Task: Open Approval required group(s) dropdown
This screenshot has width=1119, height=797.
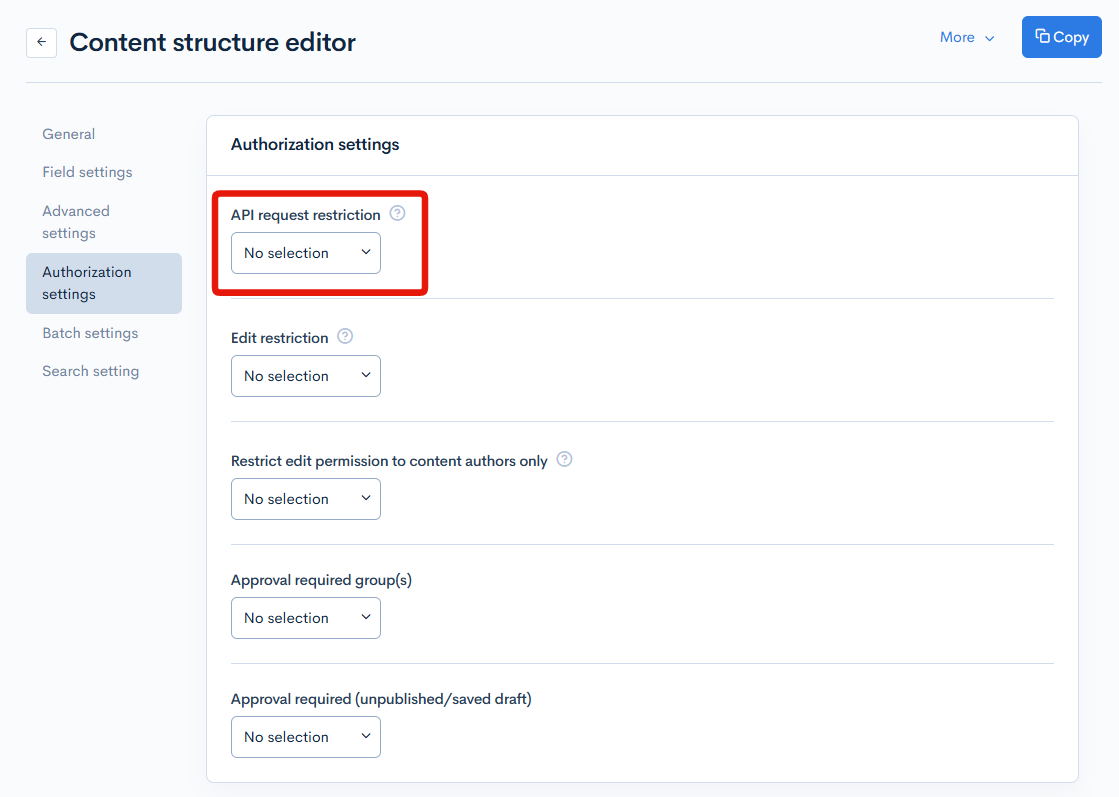Action: click(305, 618)
